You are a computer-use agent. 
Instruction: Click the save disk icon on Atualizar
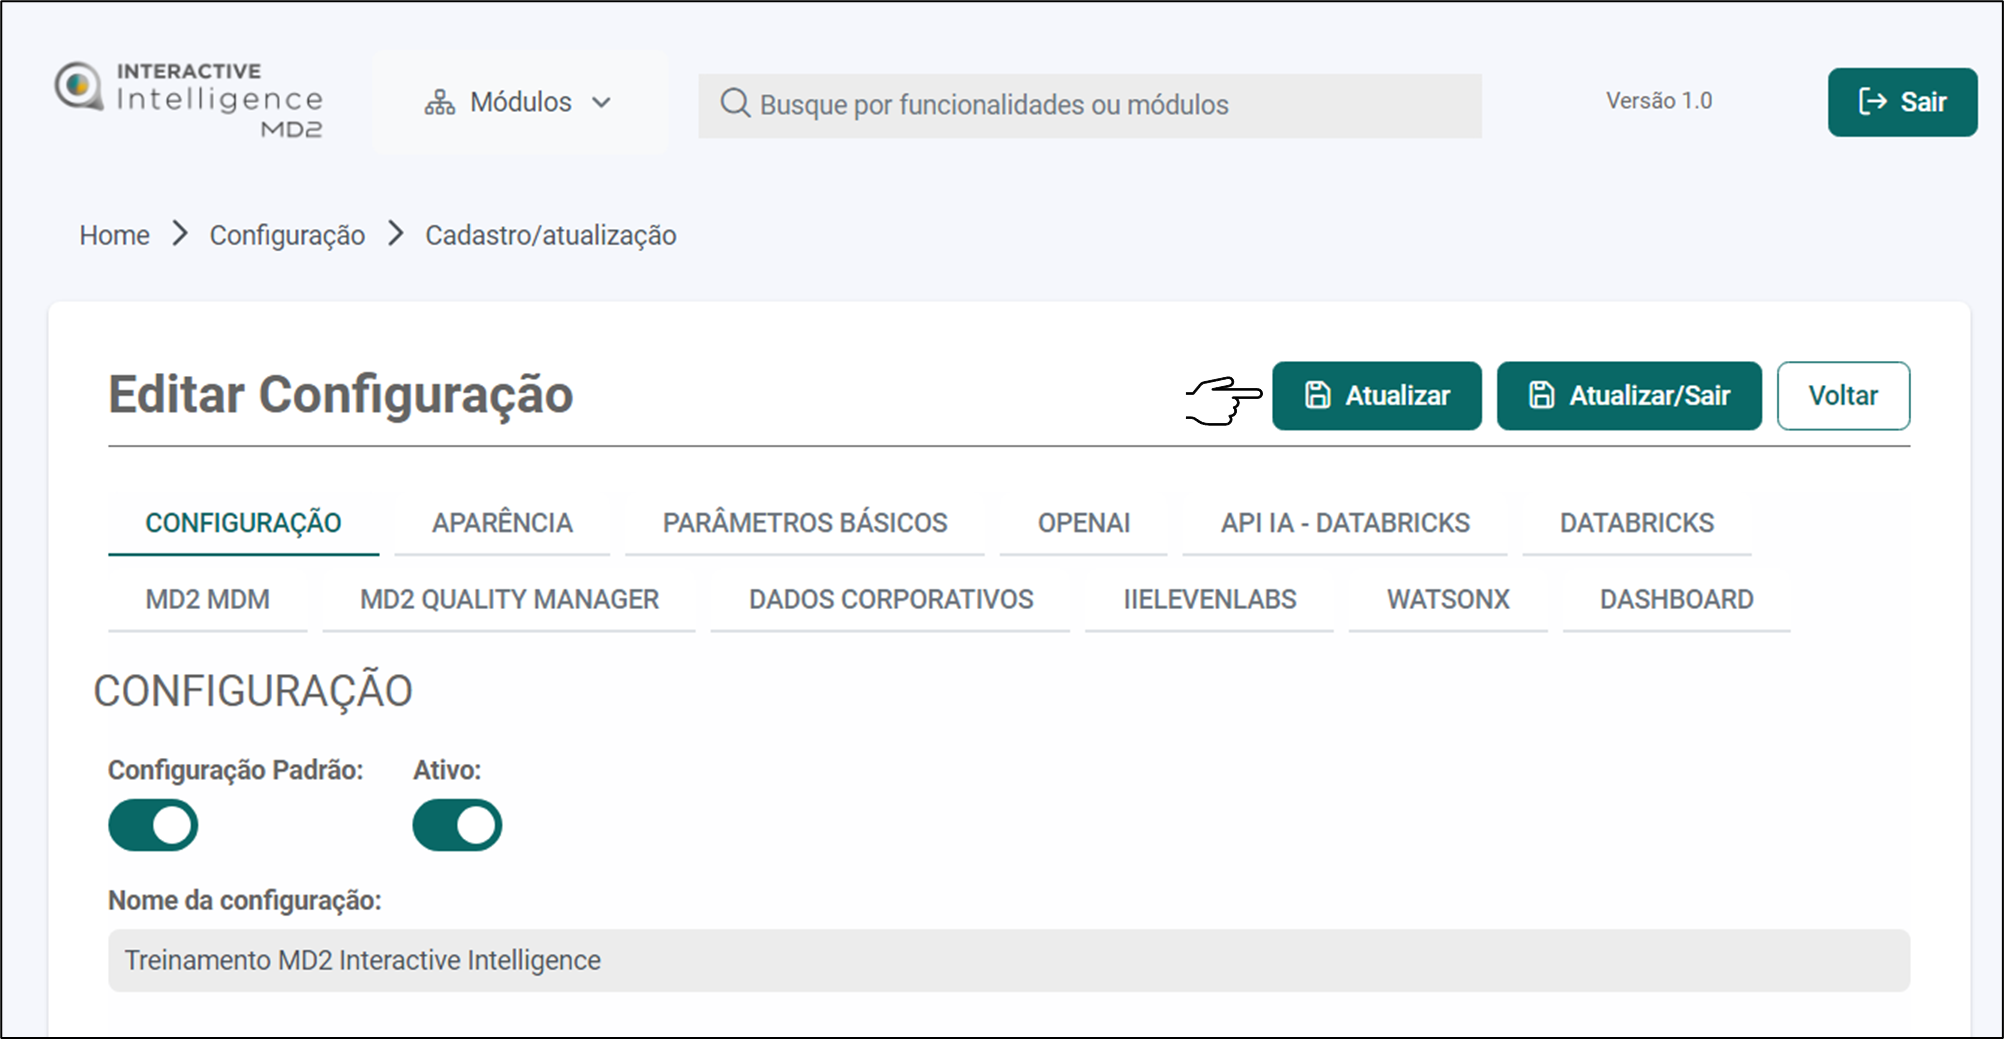click(1317, 396)
